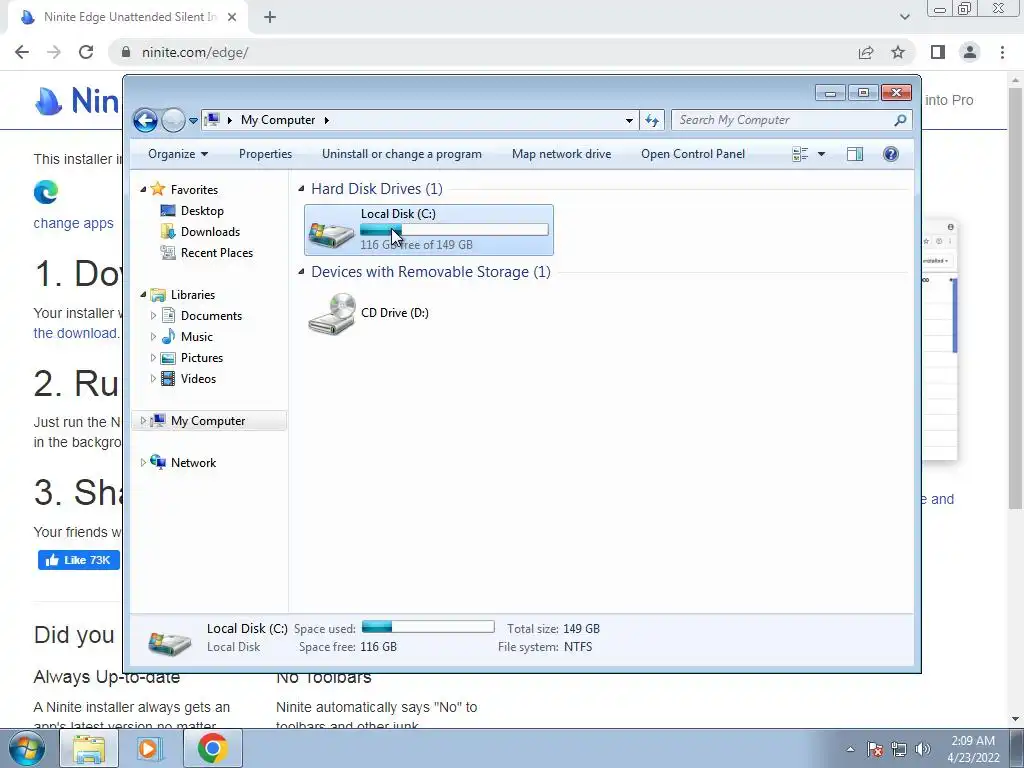Image resolution: width=1024 pixels, height=768 pixels.
Task: Open the Chrome side panel icon
Action: click(938, 52)
